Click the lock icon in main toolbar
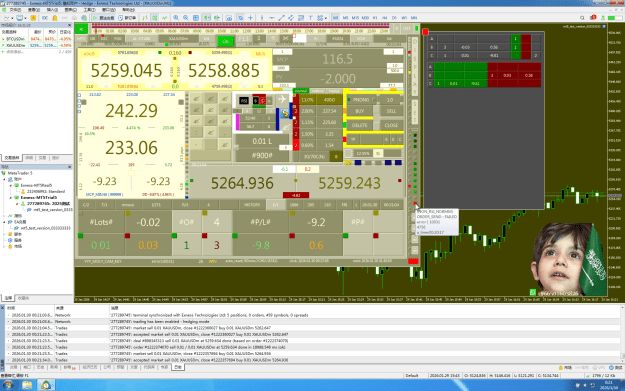 click(x=55, y=18)
